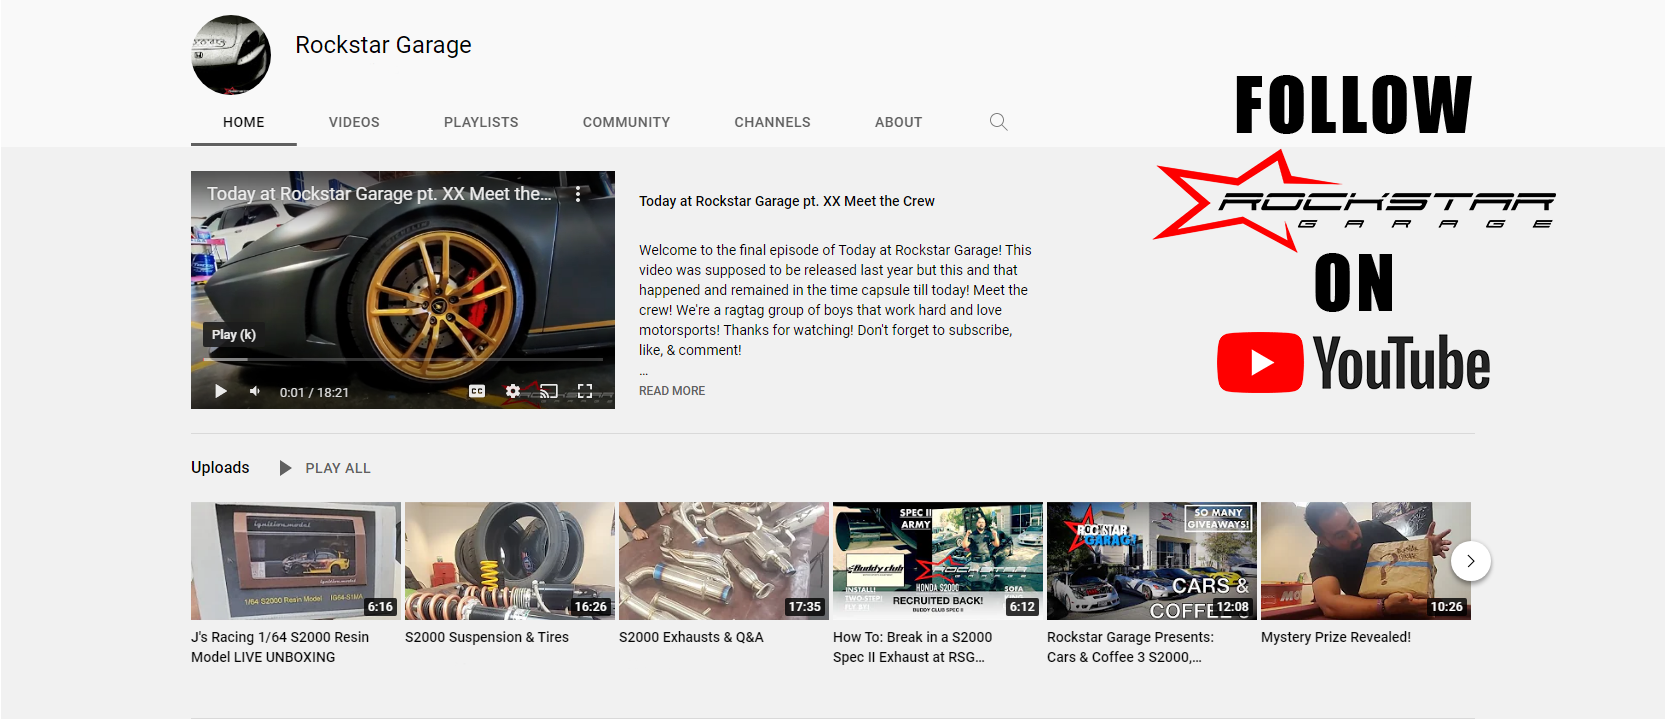Open Mystery Prize Revealed video title
The height and width of the screenshot is (719, 1665).
click(1335, 637)
